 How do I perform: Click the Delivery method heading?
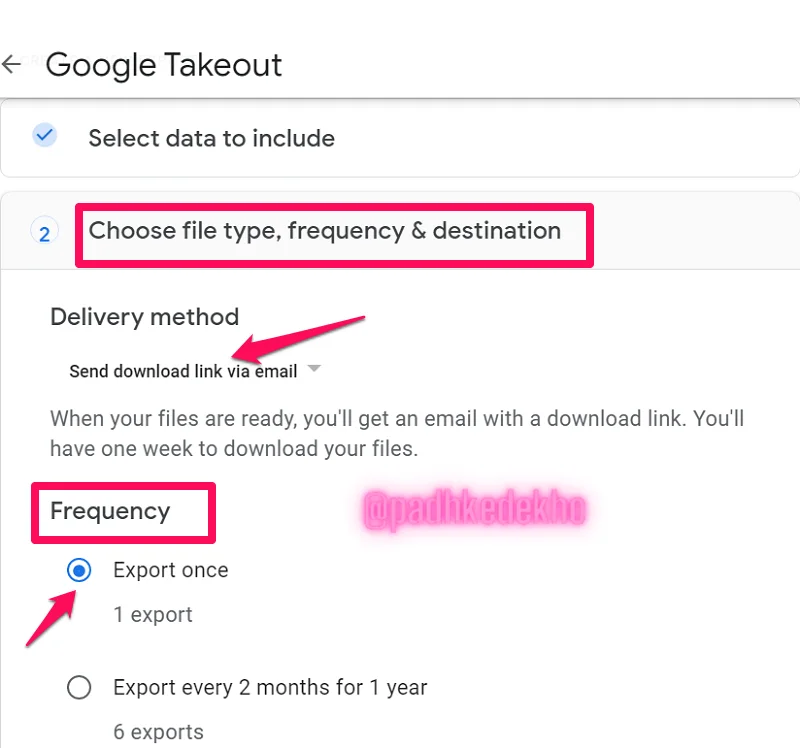(x=144, y=317)
